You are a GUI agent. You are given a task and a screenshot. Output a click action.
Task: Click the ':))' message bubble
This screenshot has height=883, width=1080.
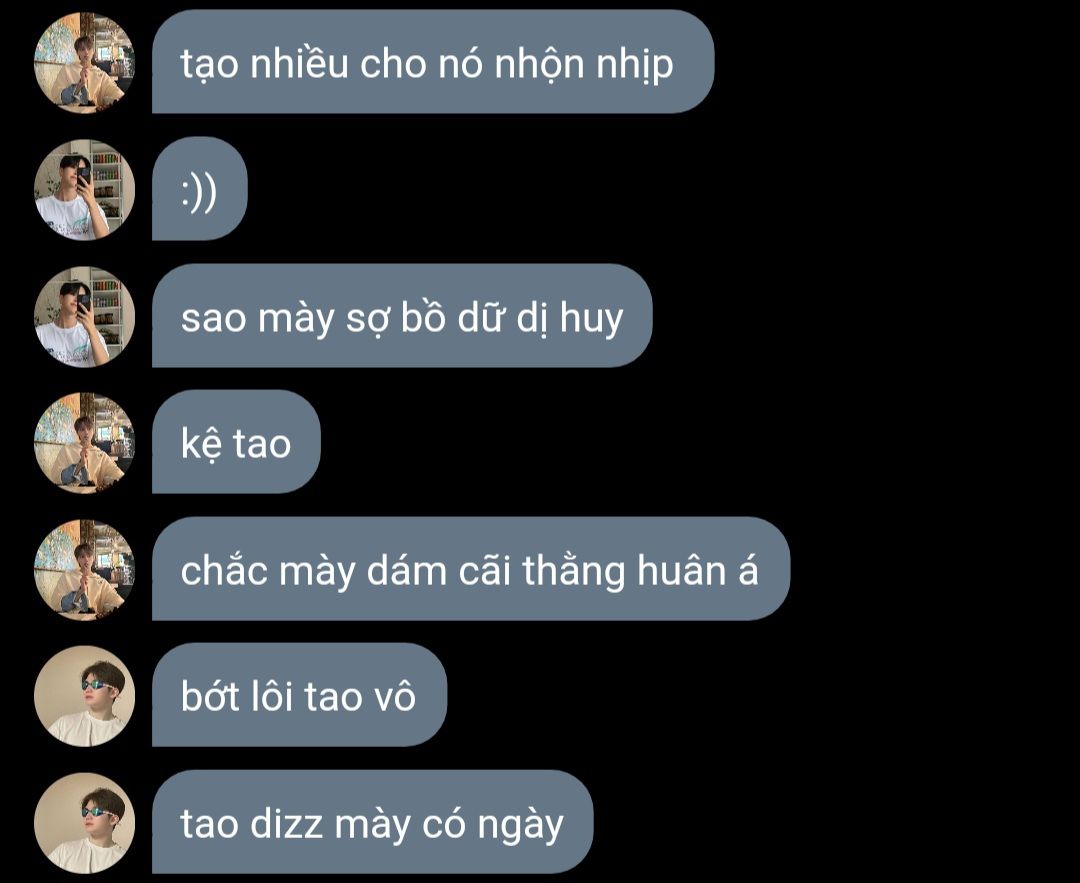[199, 189]
